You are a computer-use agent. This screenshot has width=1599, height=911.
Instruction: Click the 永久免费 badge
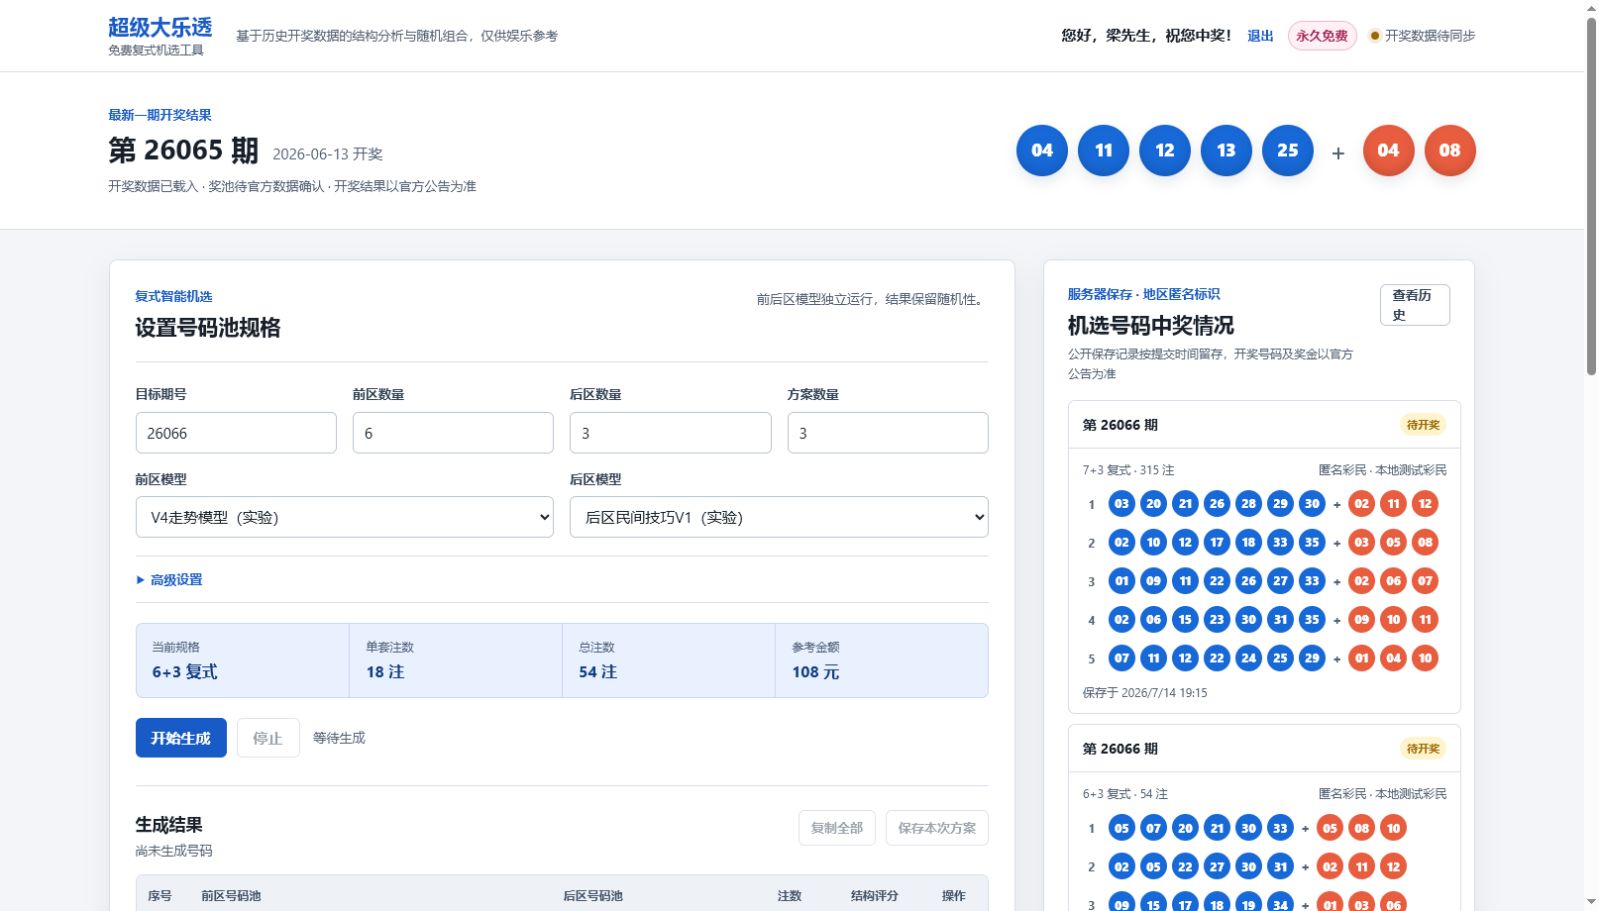[x=1322, y=36]
